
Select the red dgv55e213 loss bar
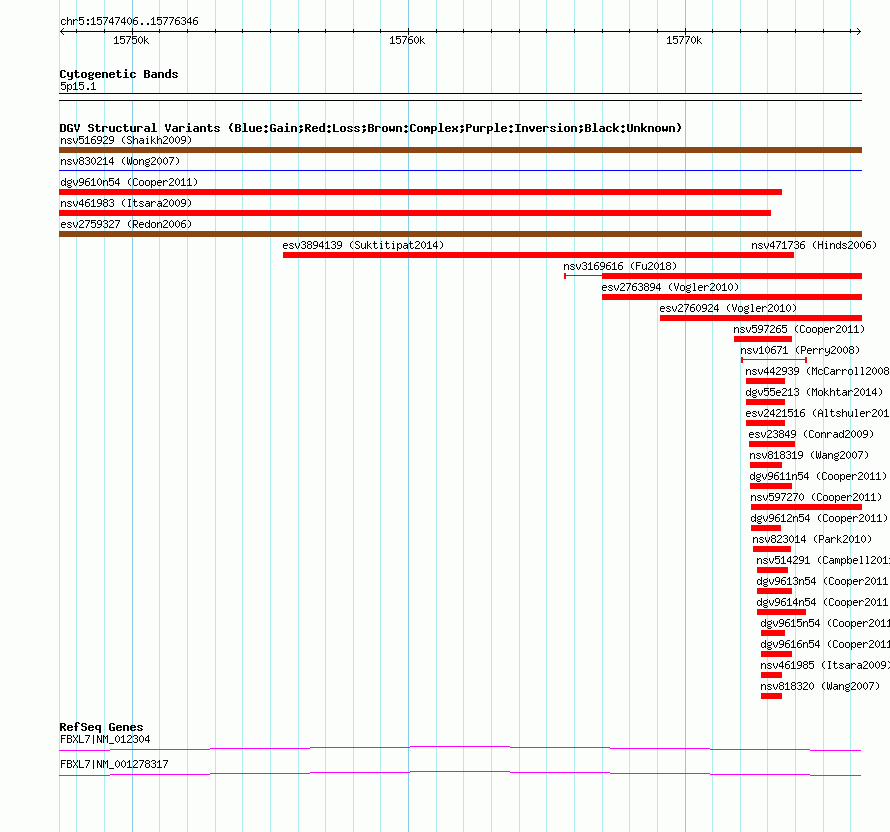coord(765,402)
